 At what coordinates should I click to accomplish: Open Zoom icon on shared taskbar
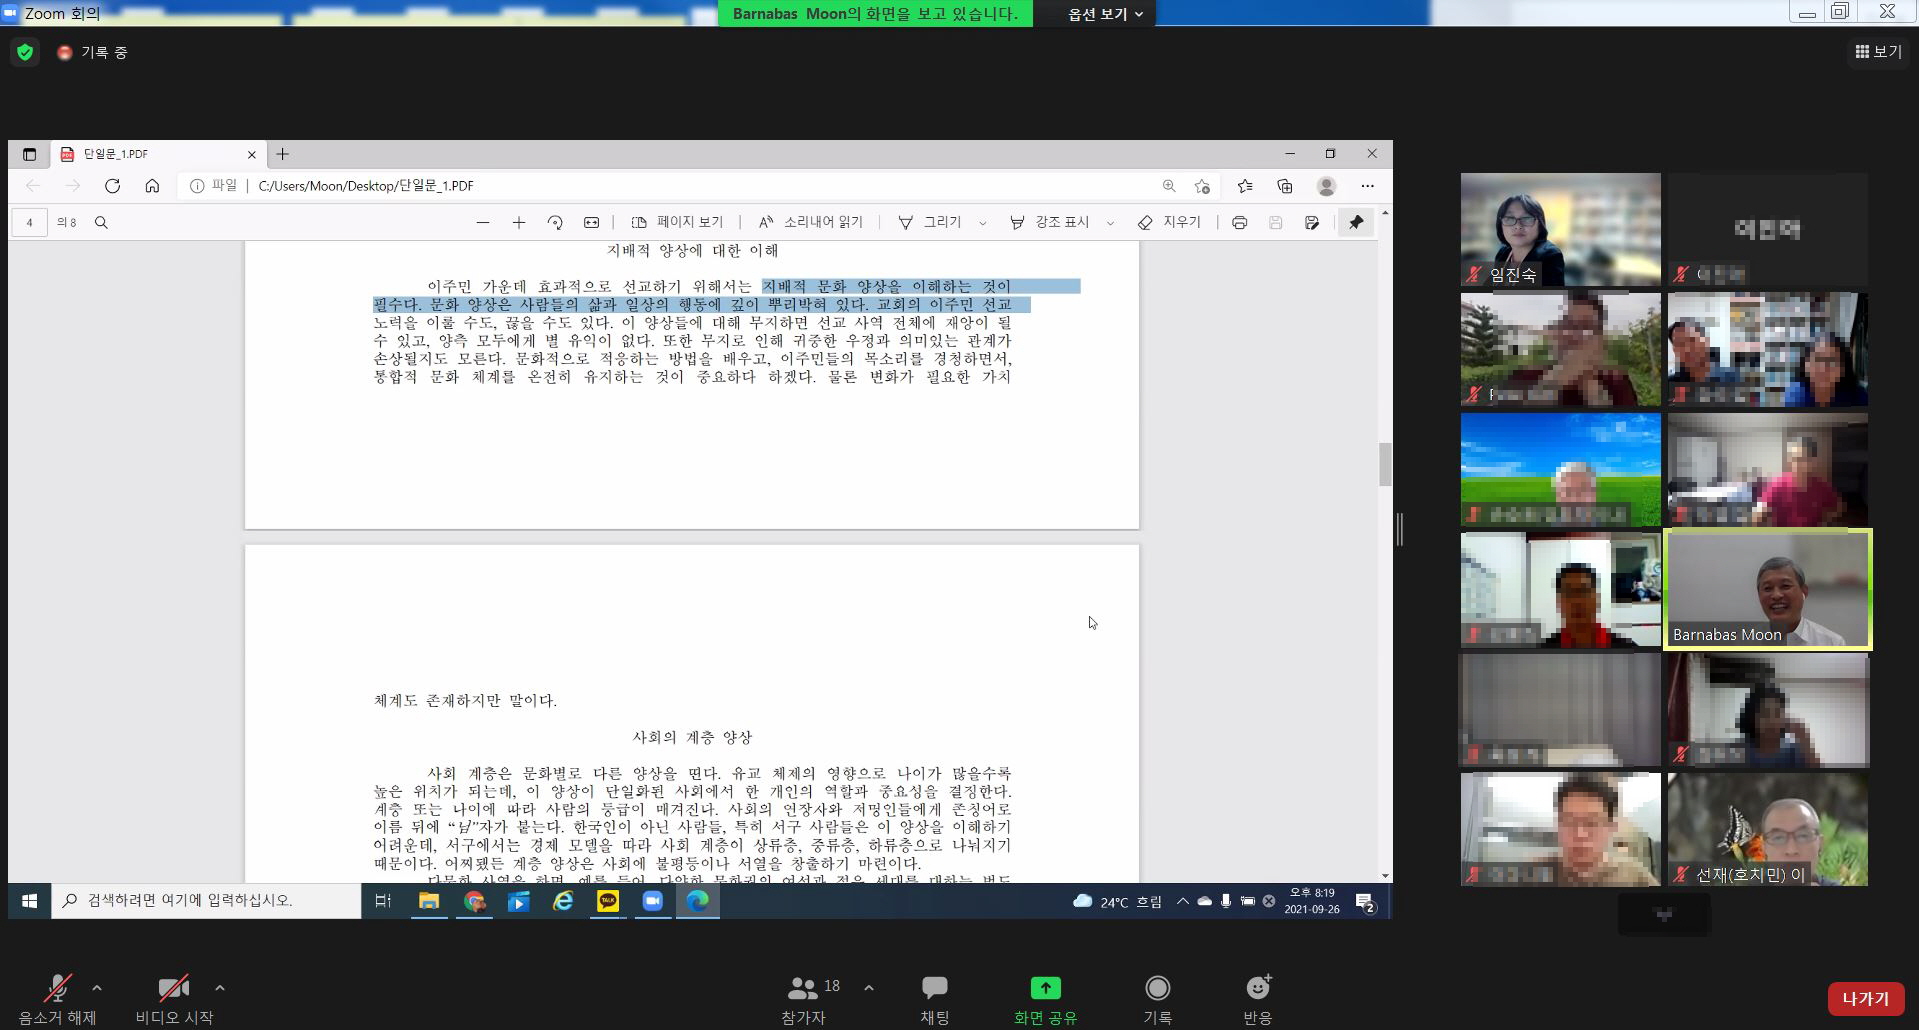[653, 901]
